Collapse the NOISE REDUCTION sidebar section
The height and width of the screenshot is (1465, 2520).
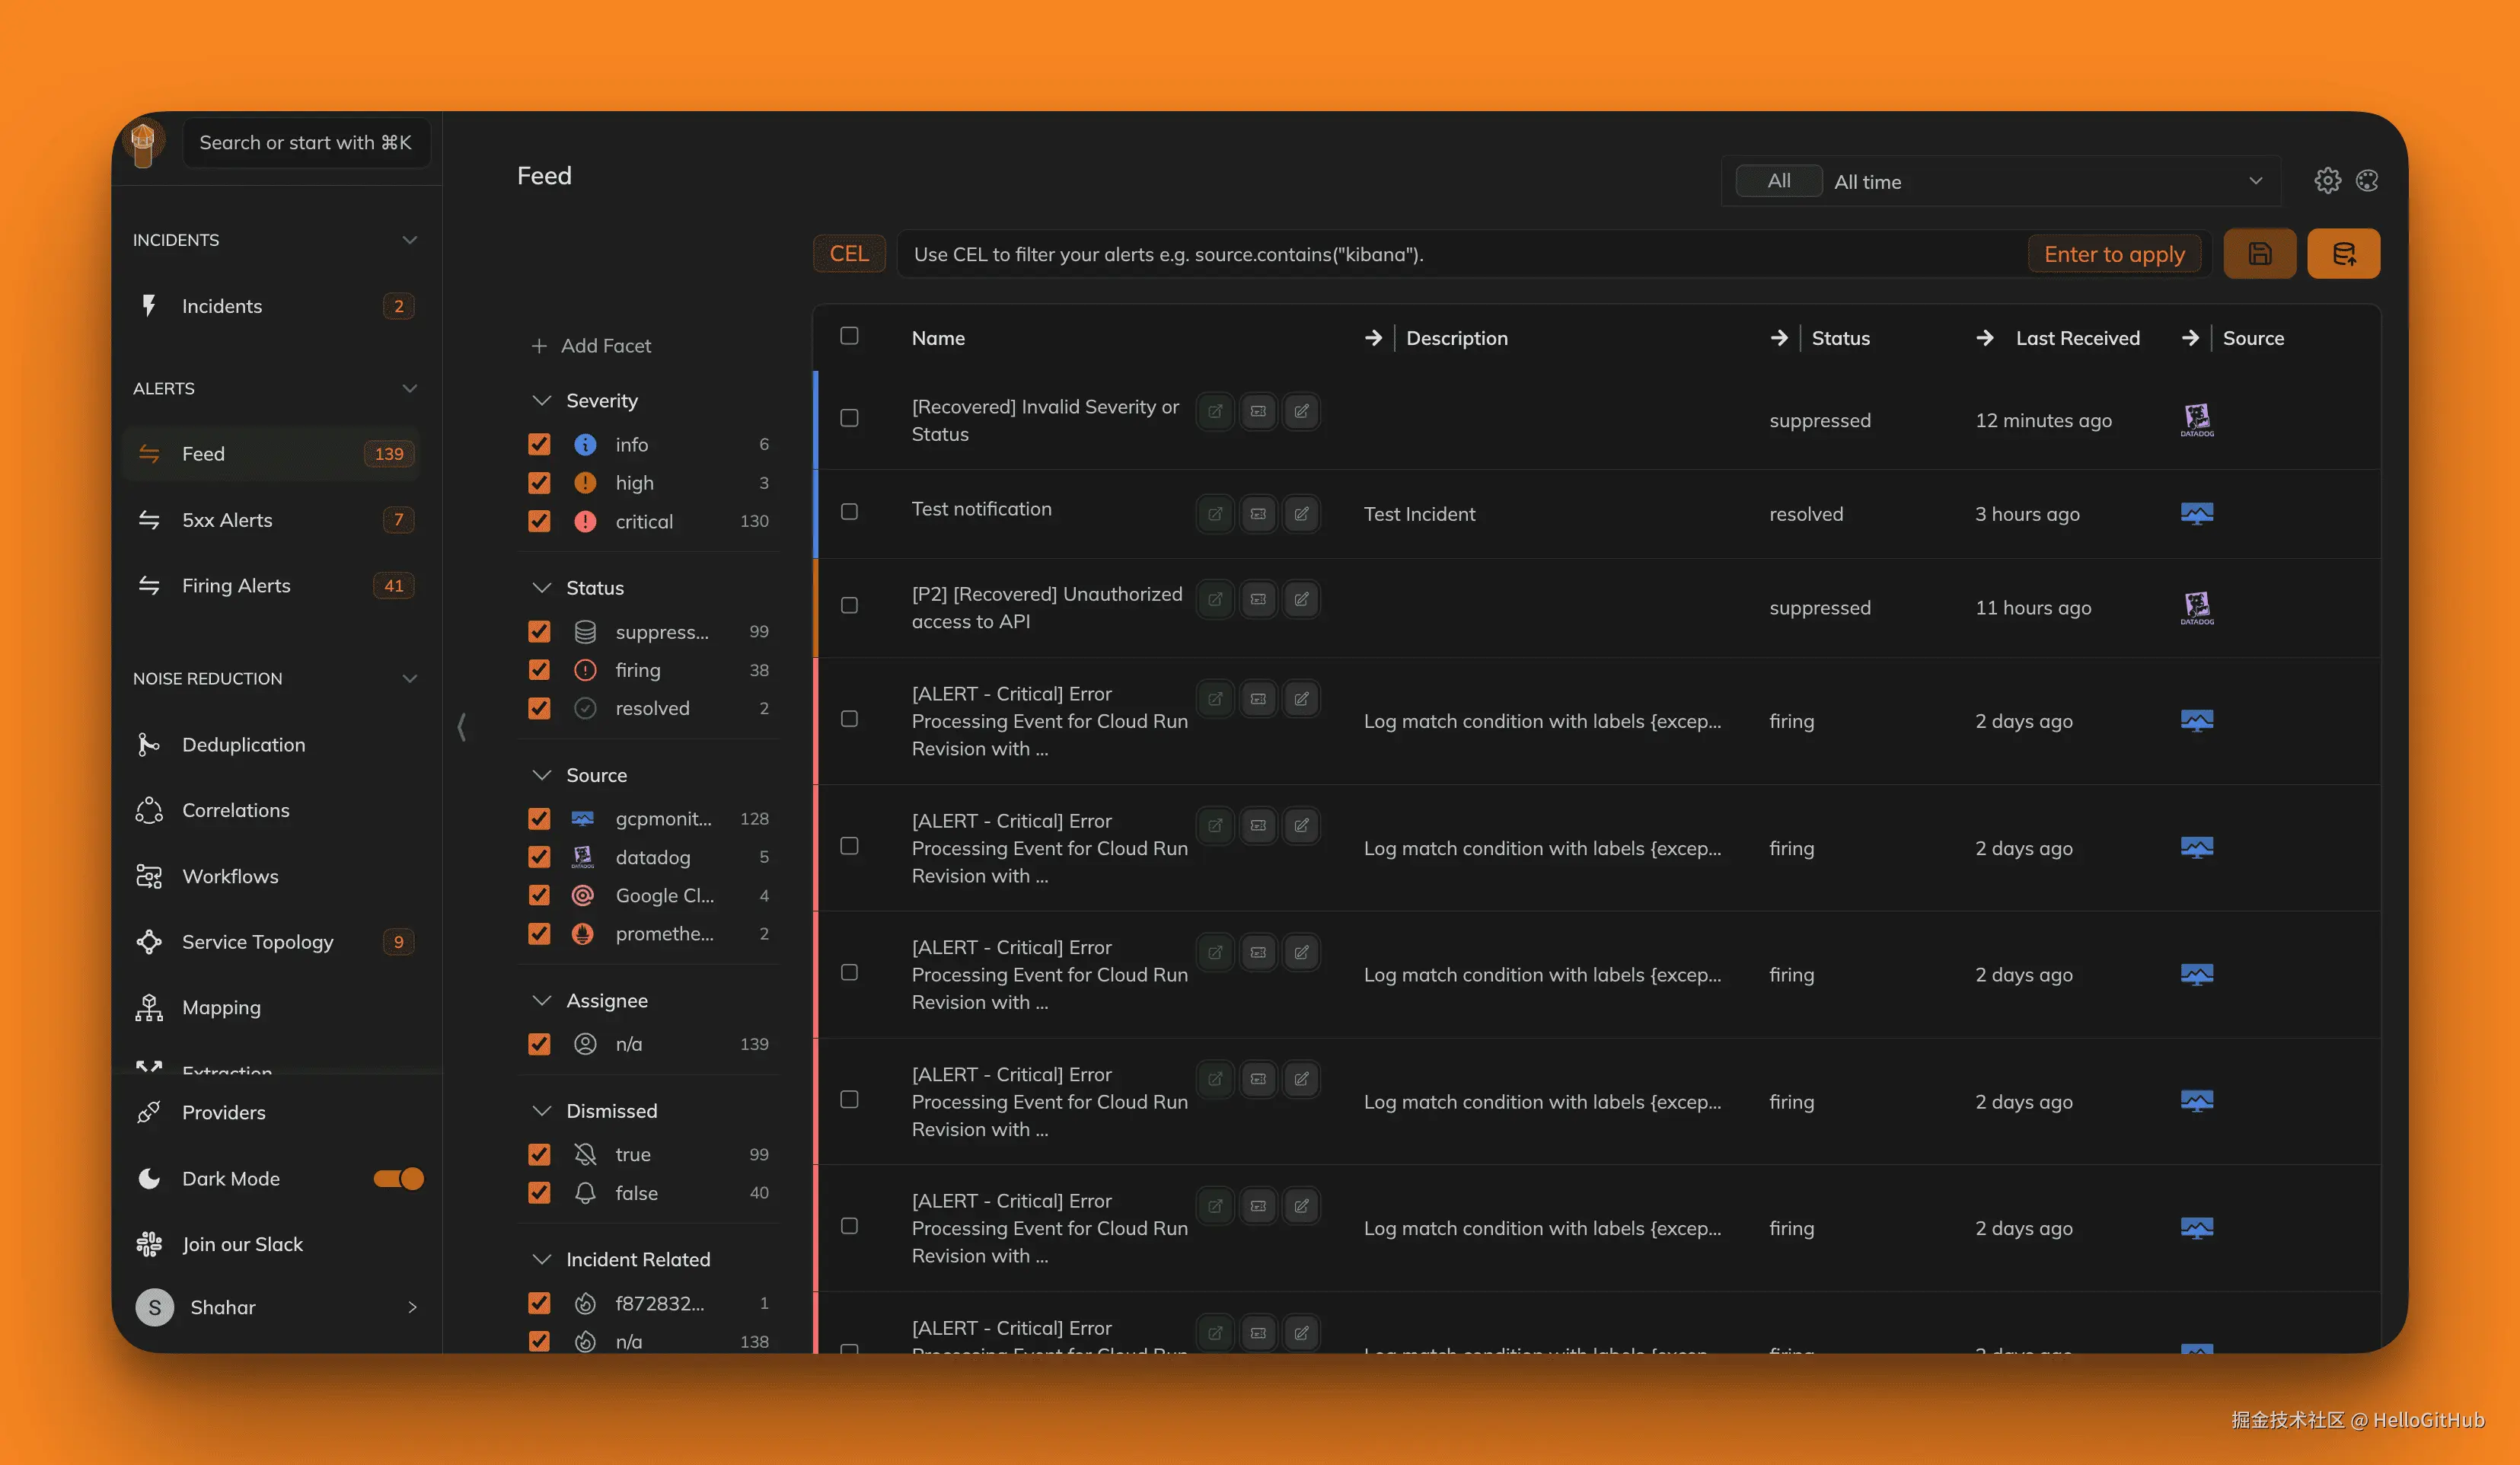coord(409,679)
